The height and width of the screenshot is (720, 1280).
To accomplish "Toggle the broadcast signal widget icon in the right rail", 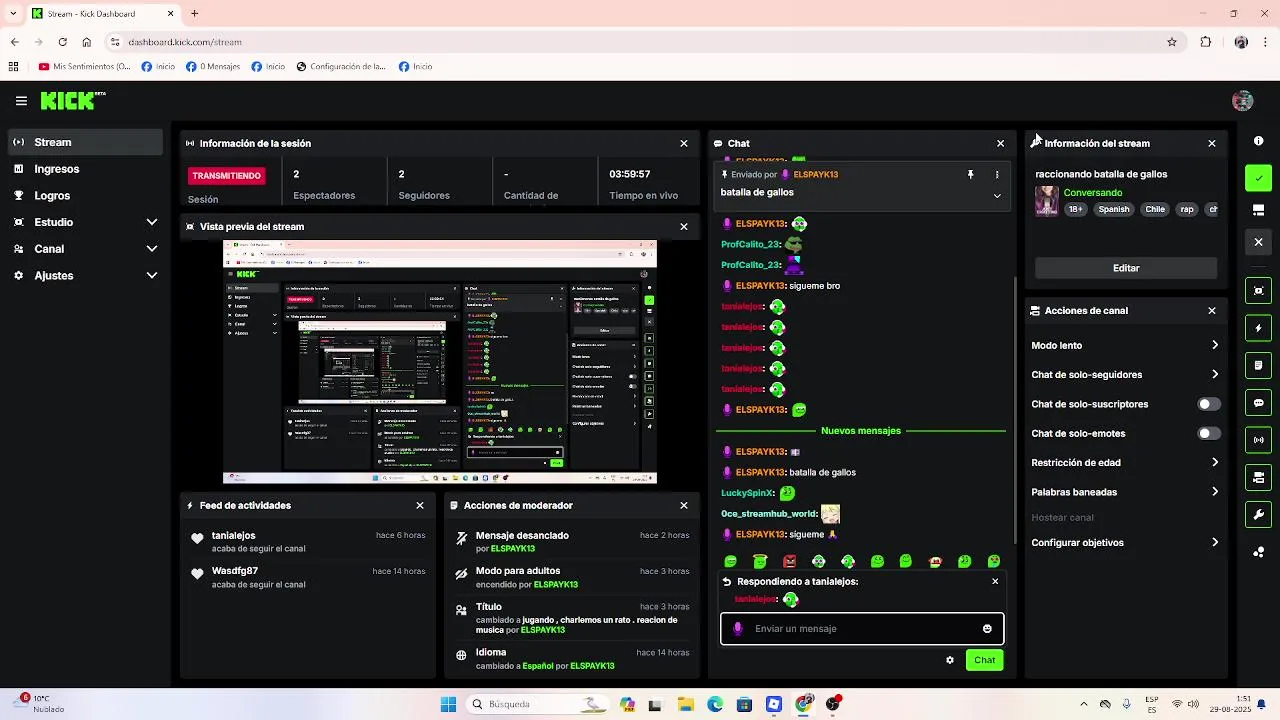I will click(1258, 440).
